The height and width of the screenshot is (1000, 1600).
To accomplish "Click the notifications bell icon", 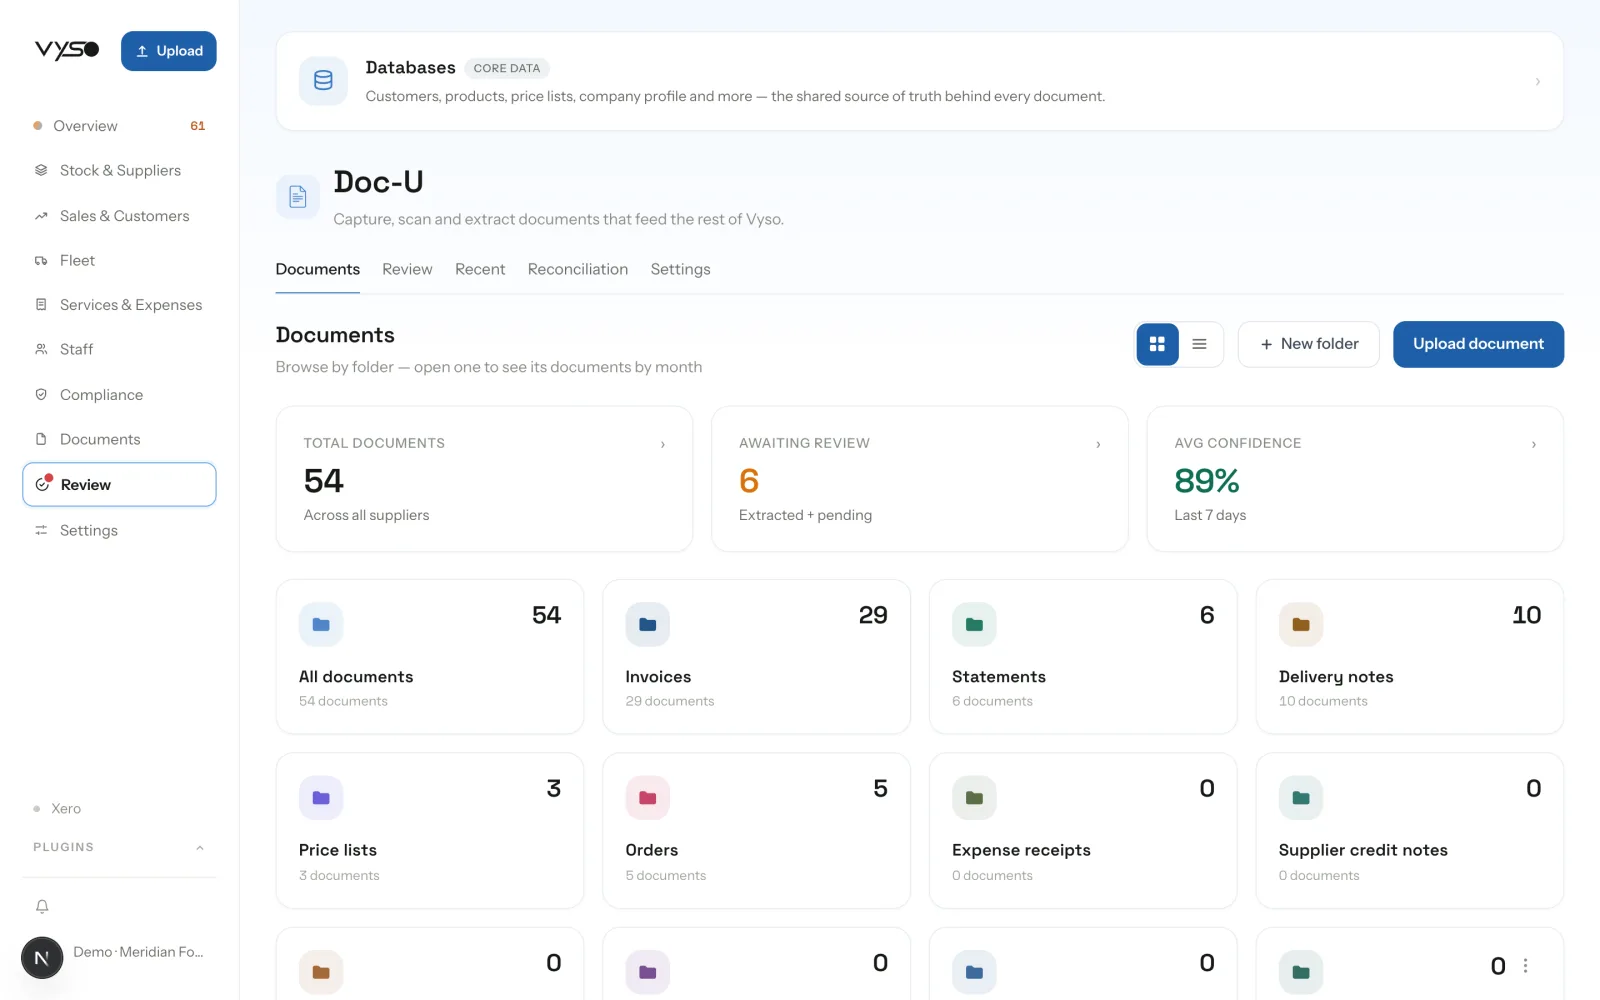I will click(x=42, y=906).
